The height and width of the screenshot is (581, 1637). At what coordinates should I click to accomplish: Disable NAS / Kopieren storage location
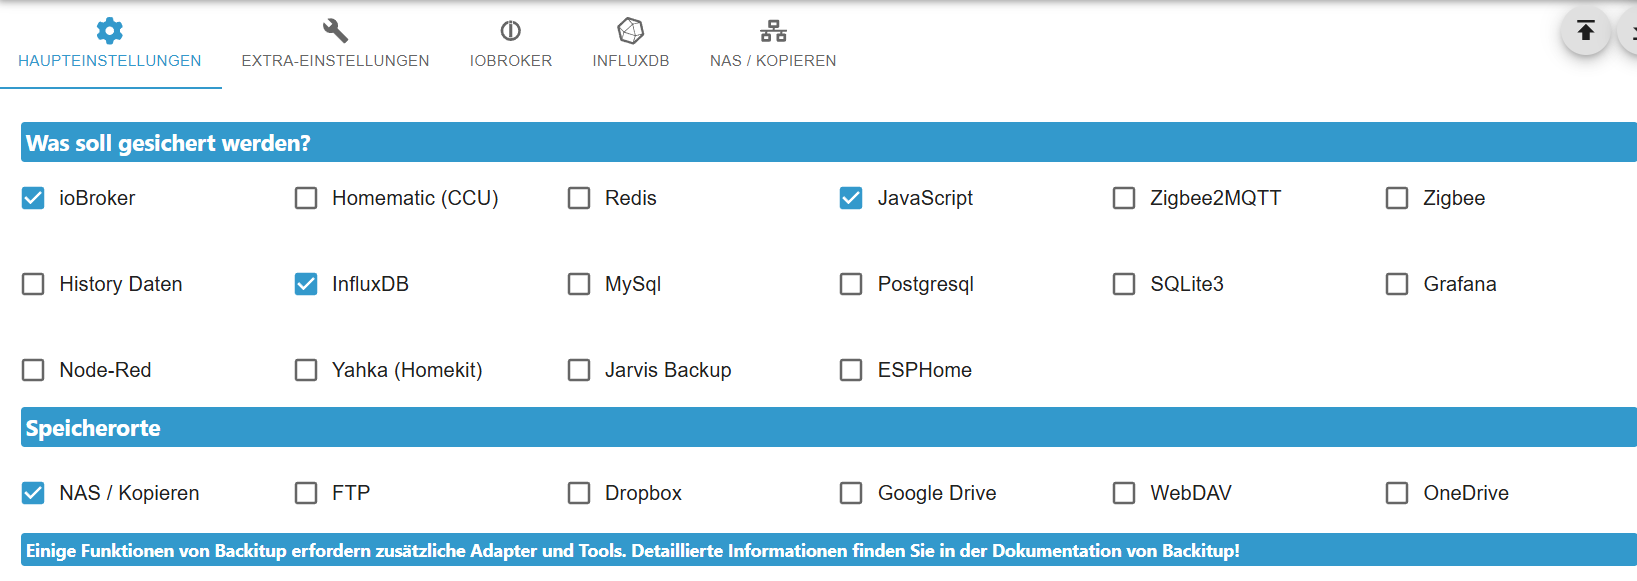[33, 493]
